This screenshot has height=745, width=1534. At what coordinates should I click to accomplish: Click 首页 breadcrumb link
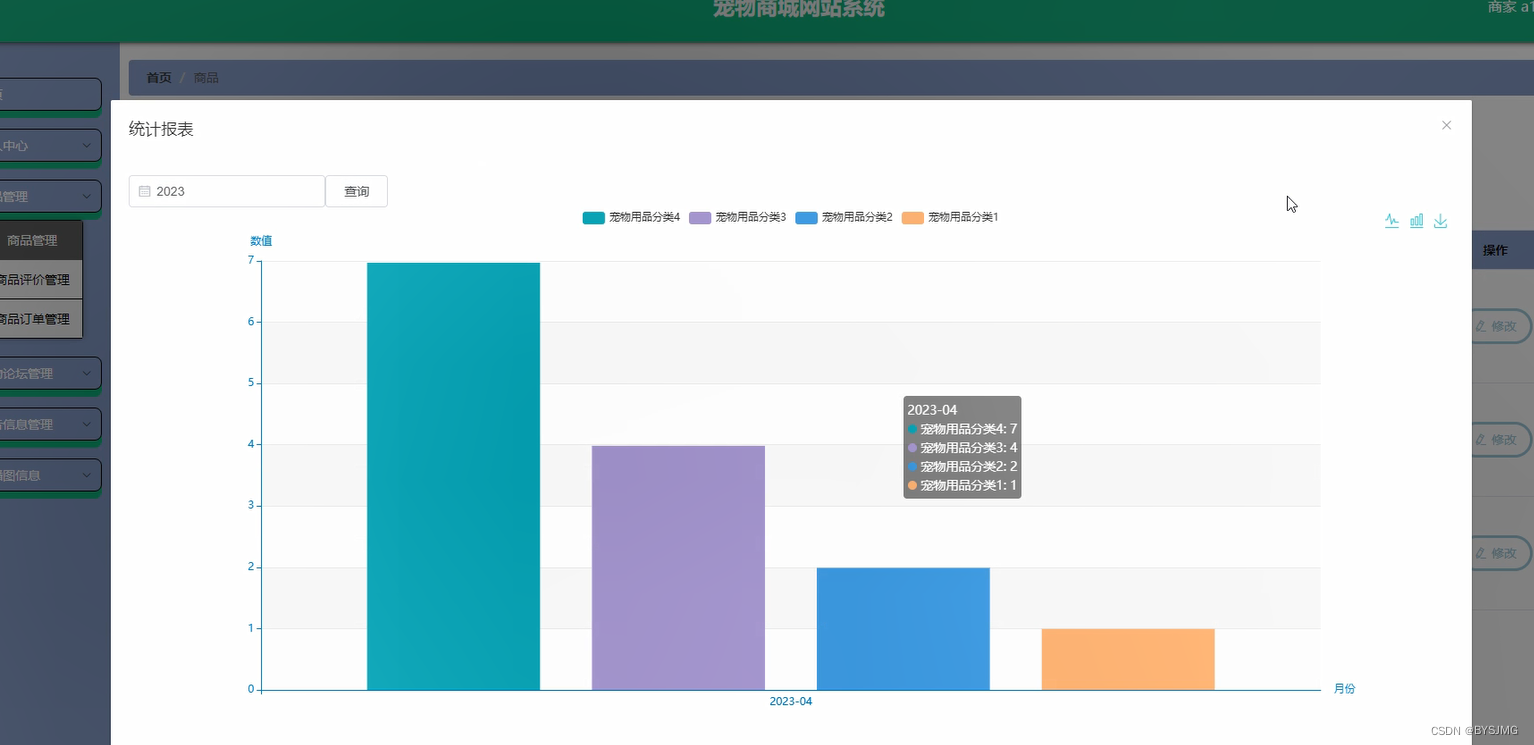[159, 78]
